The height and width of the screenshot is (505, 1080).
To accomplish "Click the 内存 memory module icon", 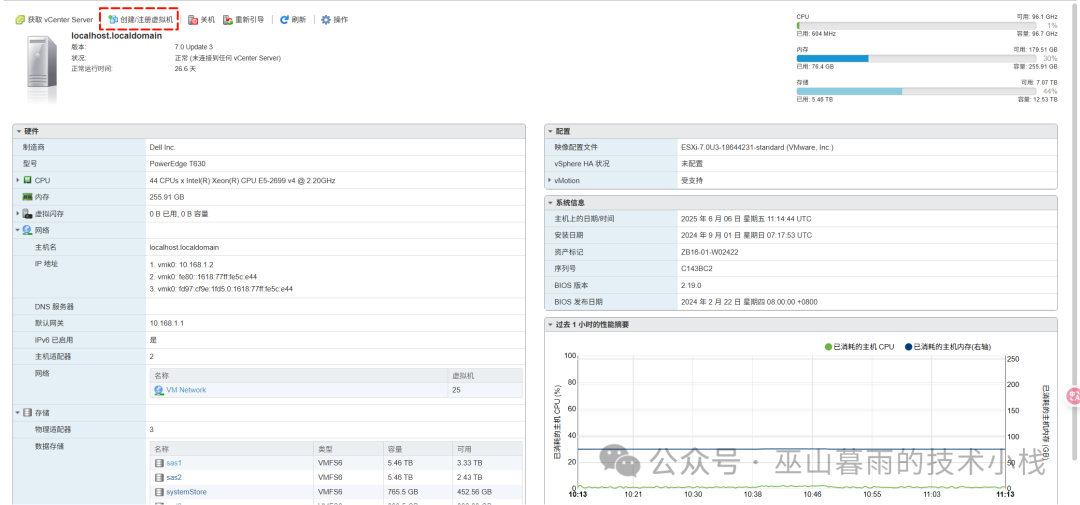I will [28, 197].
